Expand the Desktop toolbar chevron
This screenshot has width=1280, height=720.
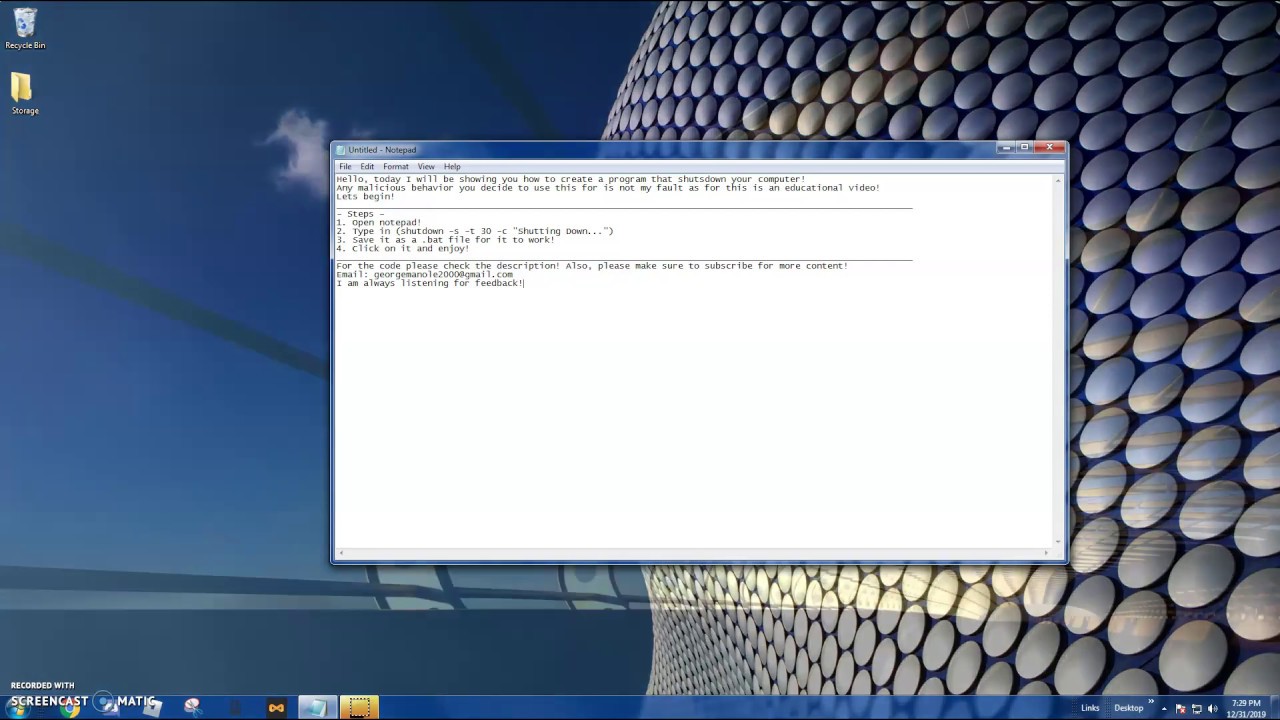coord(1151,703)
